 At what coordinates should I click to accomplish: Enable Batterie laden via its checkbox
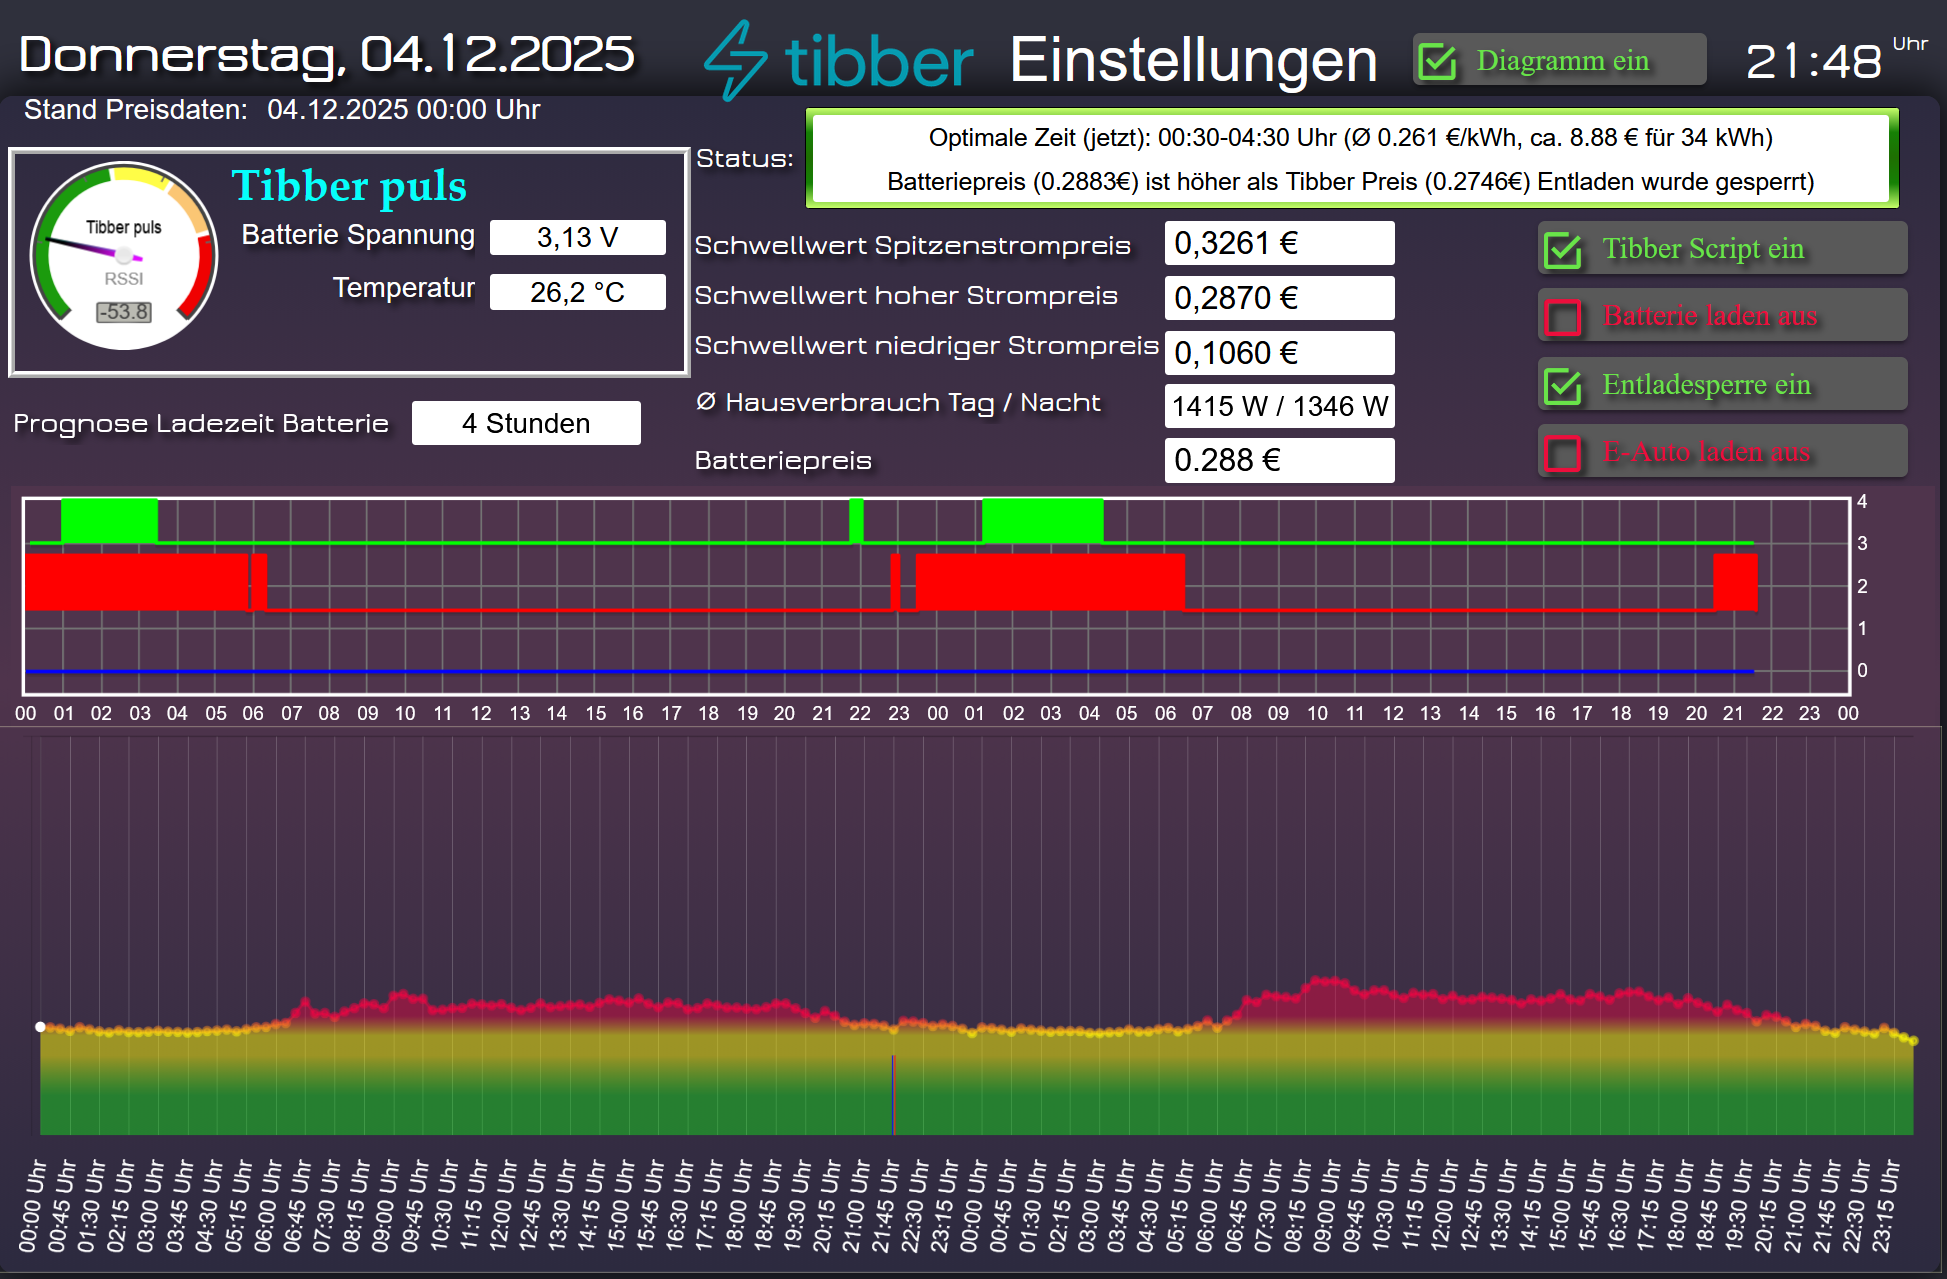(1563, 315)
